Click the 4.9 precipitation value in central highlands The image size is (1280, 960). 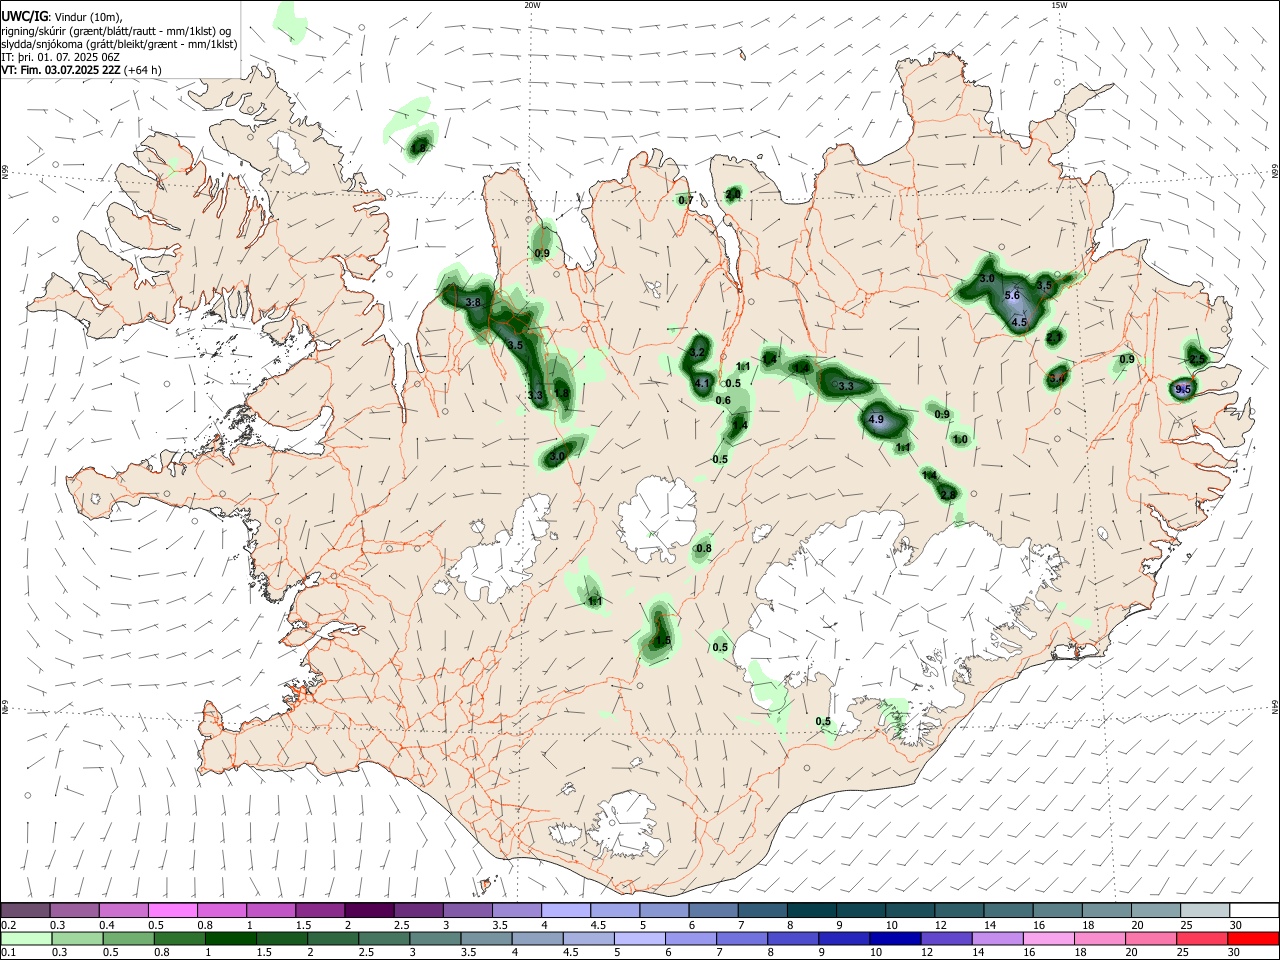[x=877, y=419]
